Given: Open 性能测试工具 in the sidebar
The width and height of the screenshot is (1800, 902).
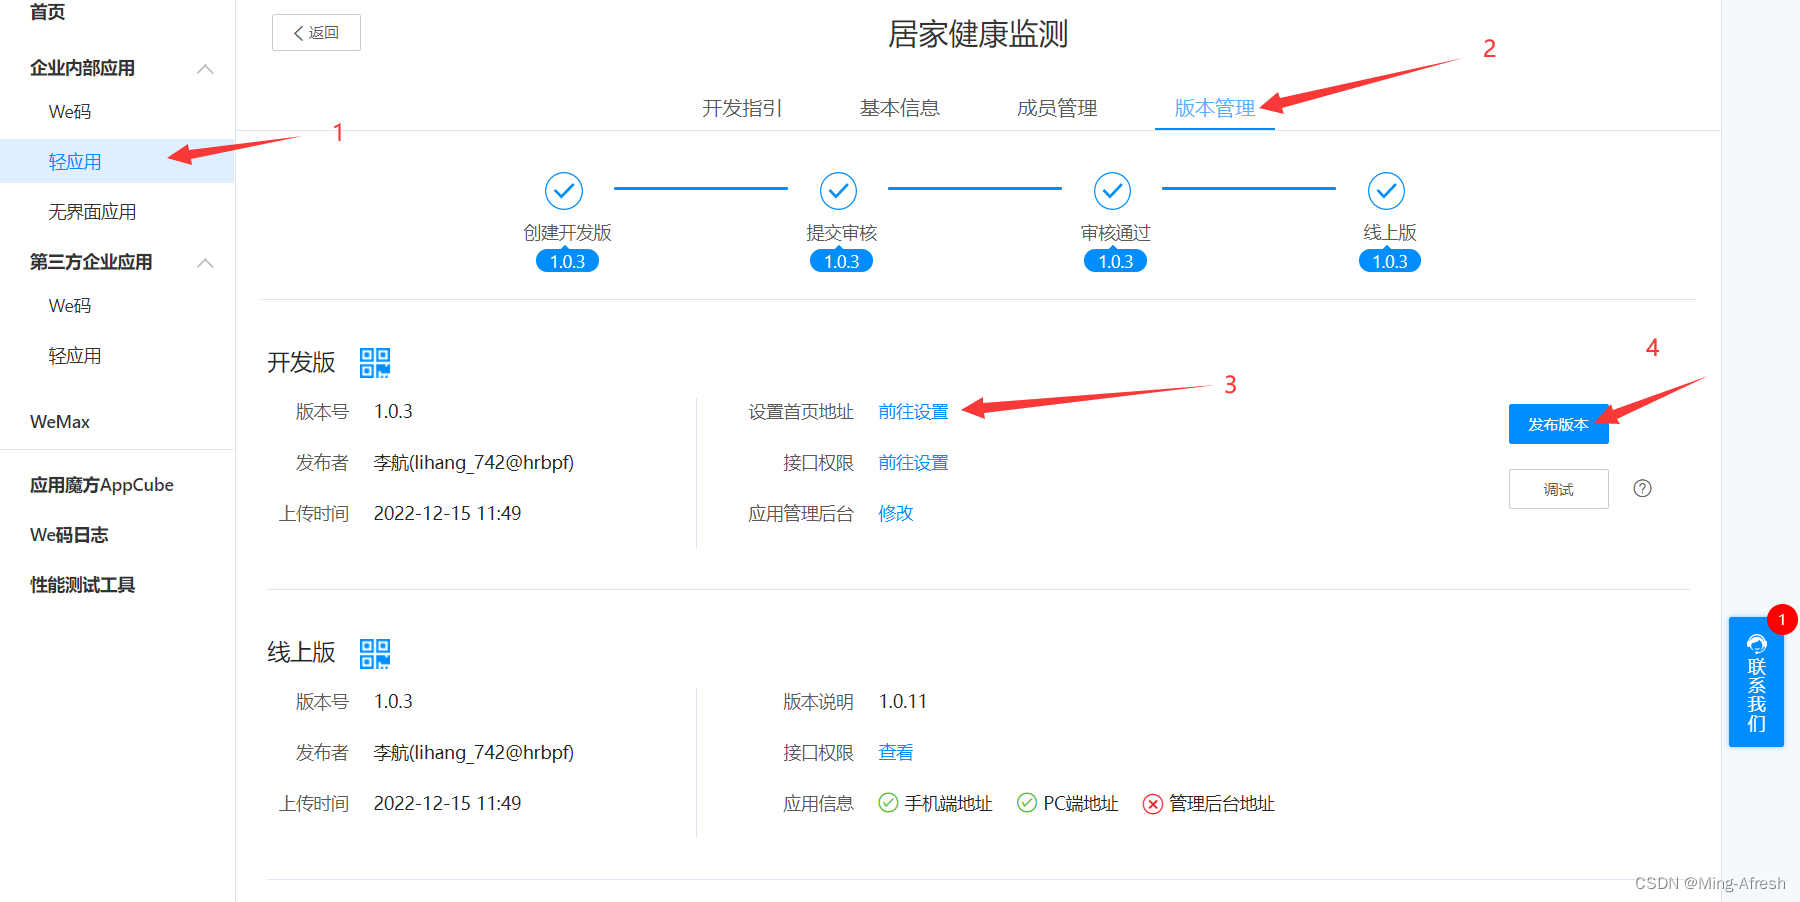Looking at the screenshot, I should [x=82, y=585].
